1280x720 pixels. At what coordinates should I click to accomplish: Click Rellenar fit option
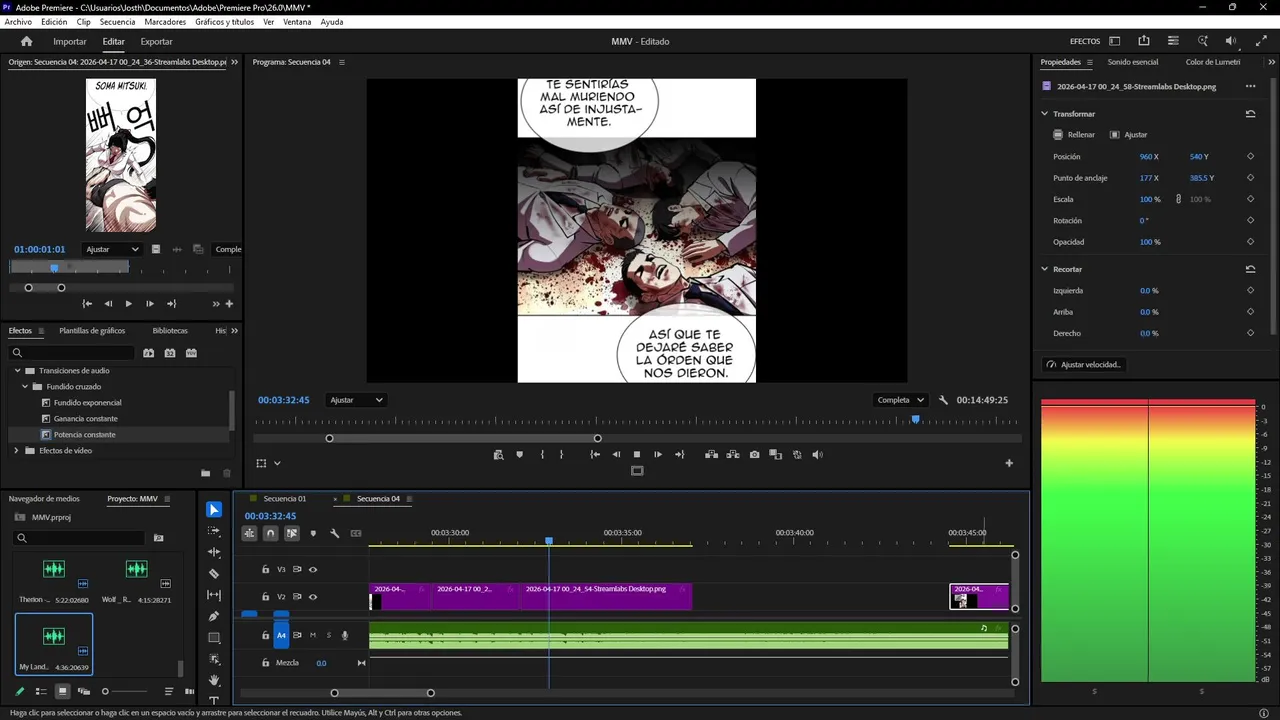(x=1074, y=135)
